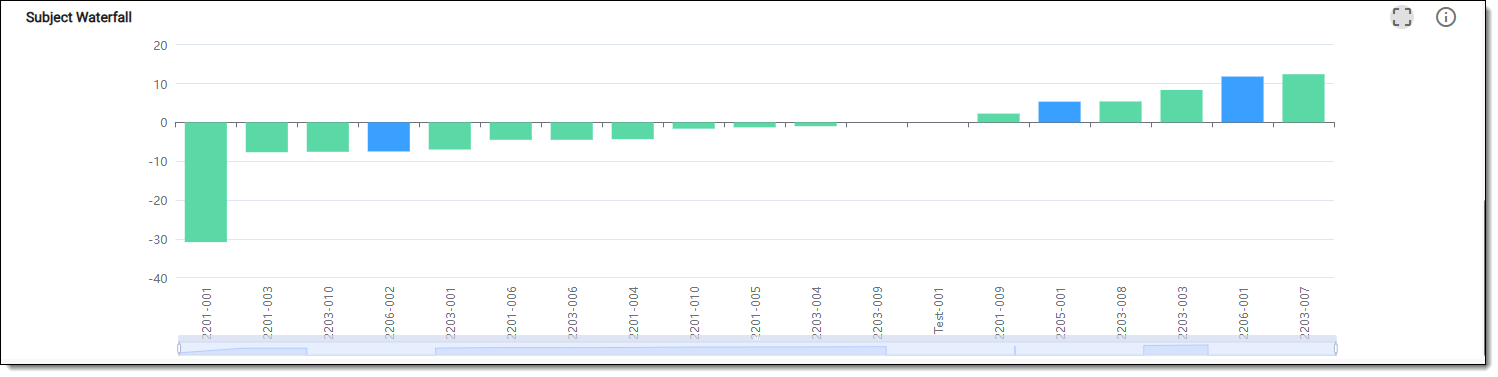Image resolution: width=1498 pixels, height=377 pixels.
Task: Click the x-axis label '2201-005'
Action: pos(756,313)
